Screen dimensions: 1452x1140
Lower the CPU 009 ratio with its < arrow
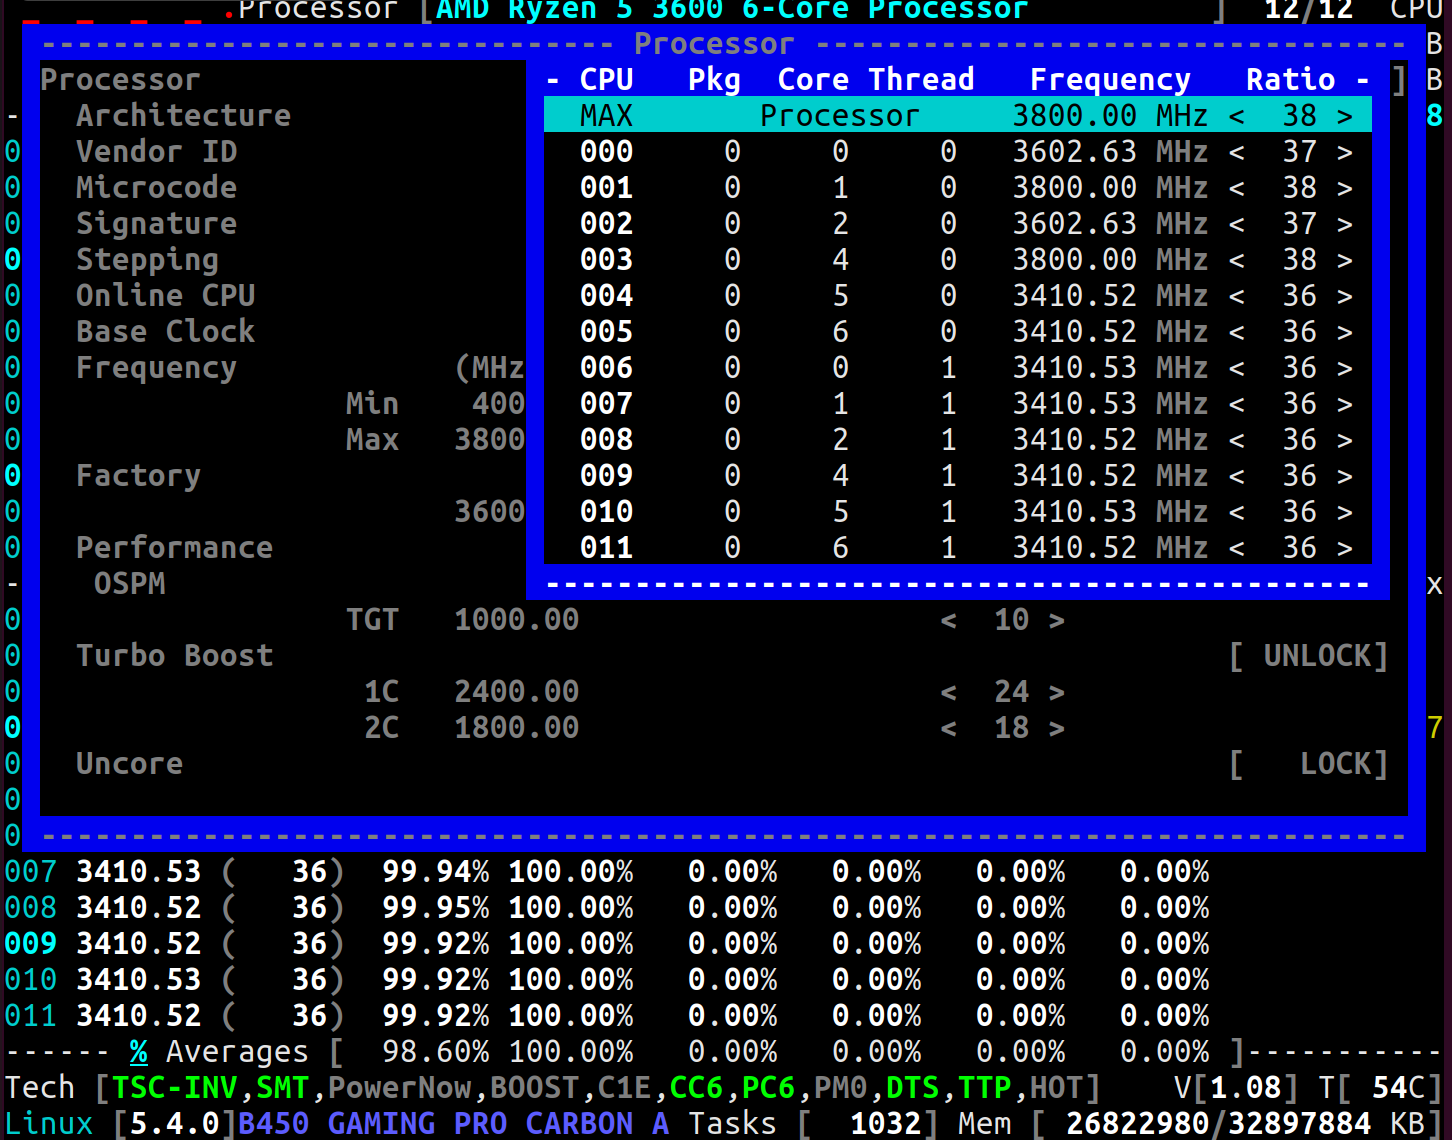[x=1237, y=476]
